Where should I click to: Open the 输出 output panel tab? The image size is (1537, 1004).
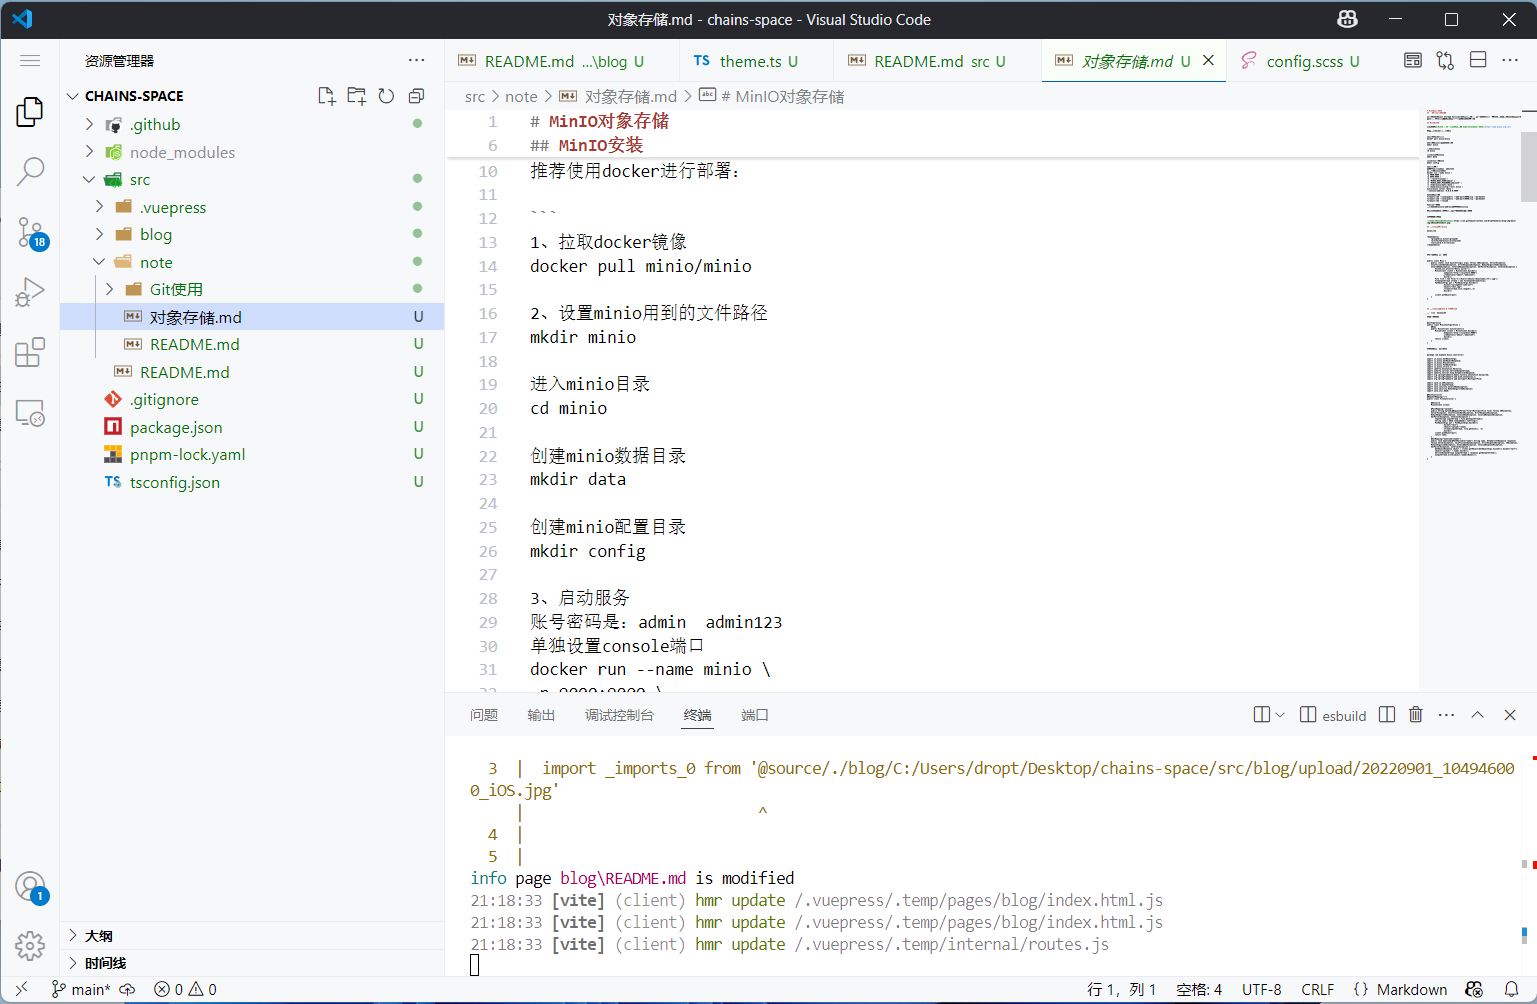coord(541,715)
